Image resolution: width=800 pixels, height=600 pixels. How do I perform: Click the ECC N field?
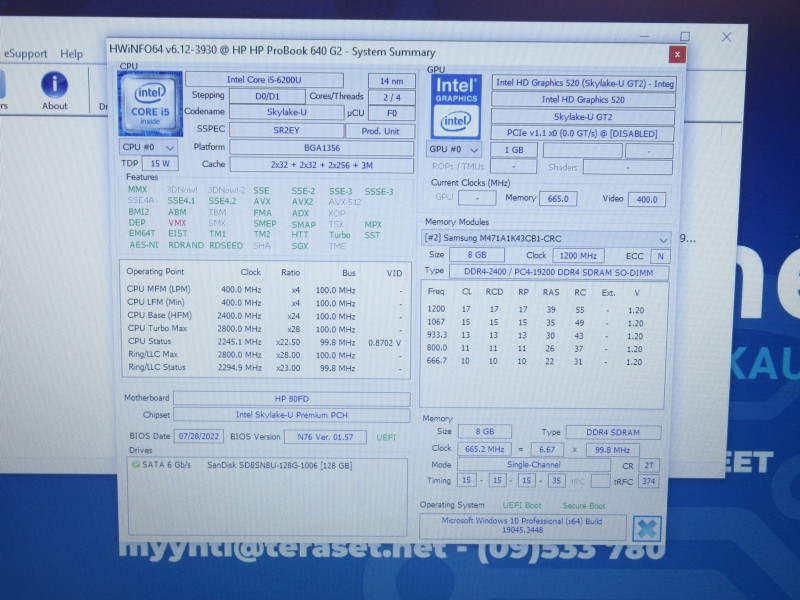660,256
